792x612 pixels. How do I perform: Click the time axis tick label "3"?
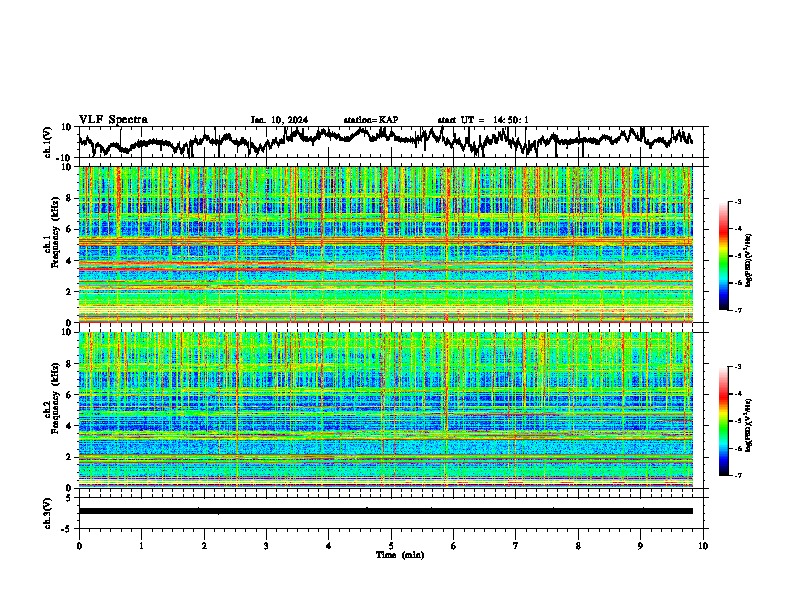[x=266, y=546]
